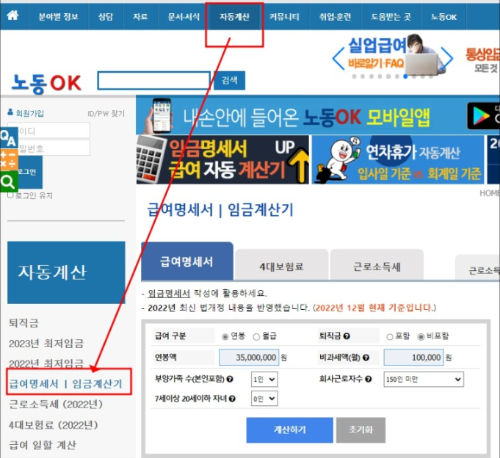Open 자동계산 menu
500x458 pixels.
tap(234, 17)
